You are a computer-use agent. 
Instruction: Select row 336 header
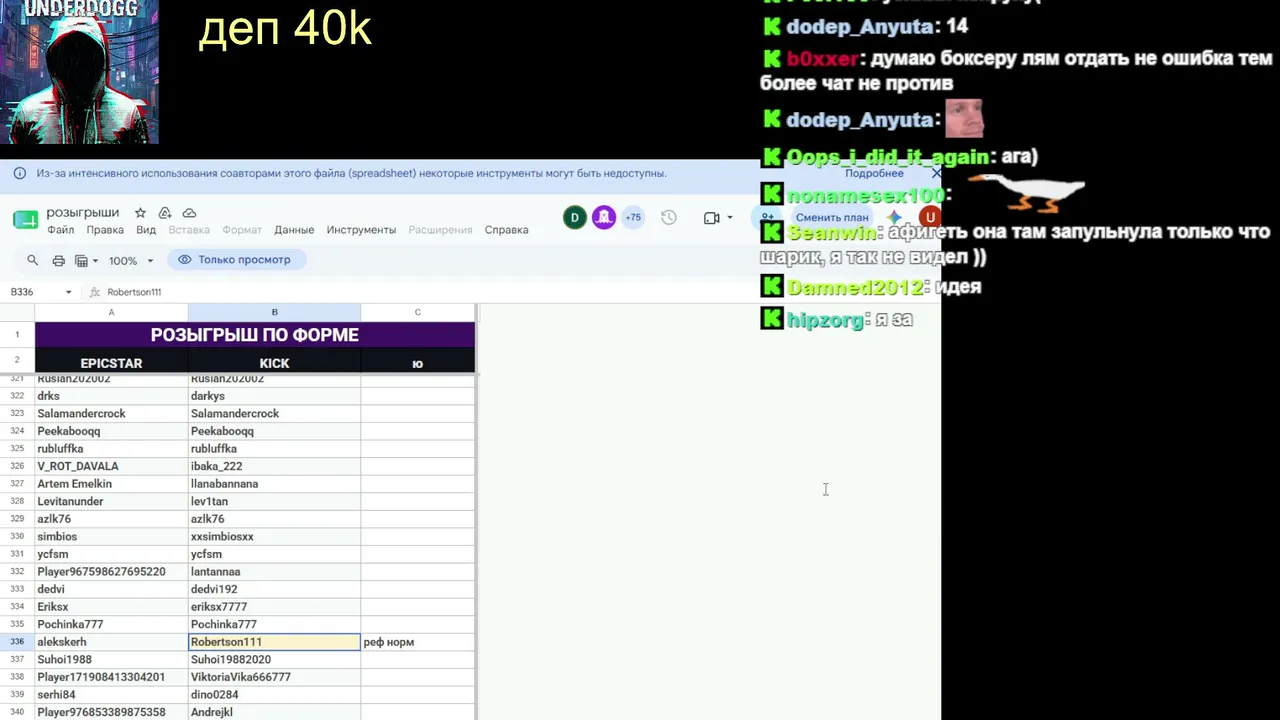coord(17,642)
